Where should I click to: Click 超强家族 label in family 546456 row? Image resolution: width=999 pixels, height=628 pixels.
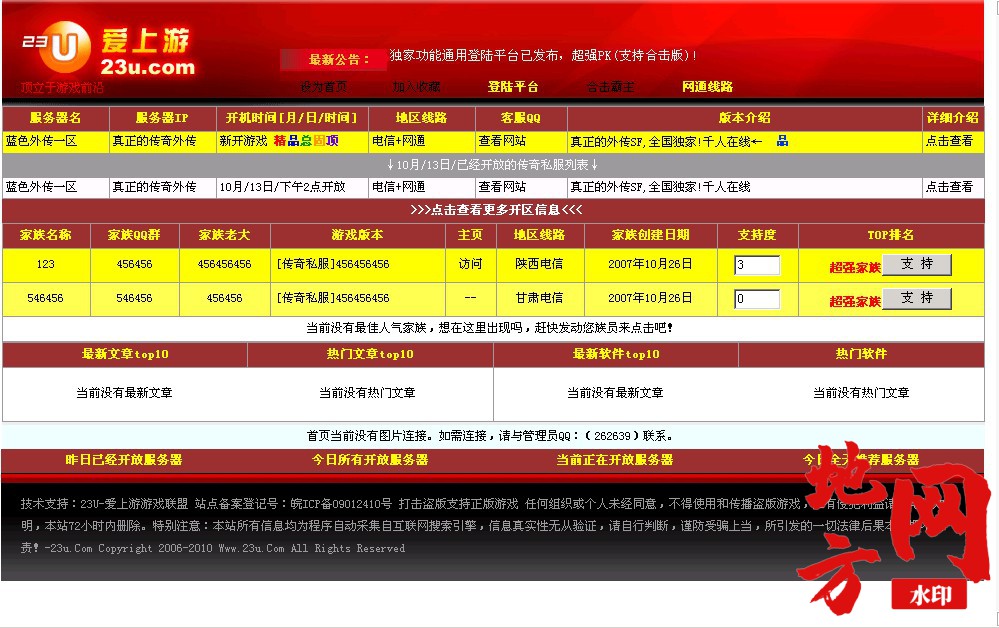click(855, 301)
